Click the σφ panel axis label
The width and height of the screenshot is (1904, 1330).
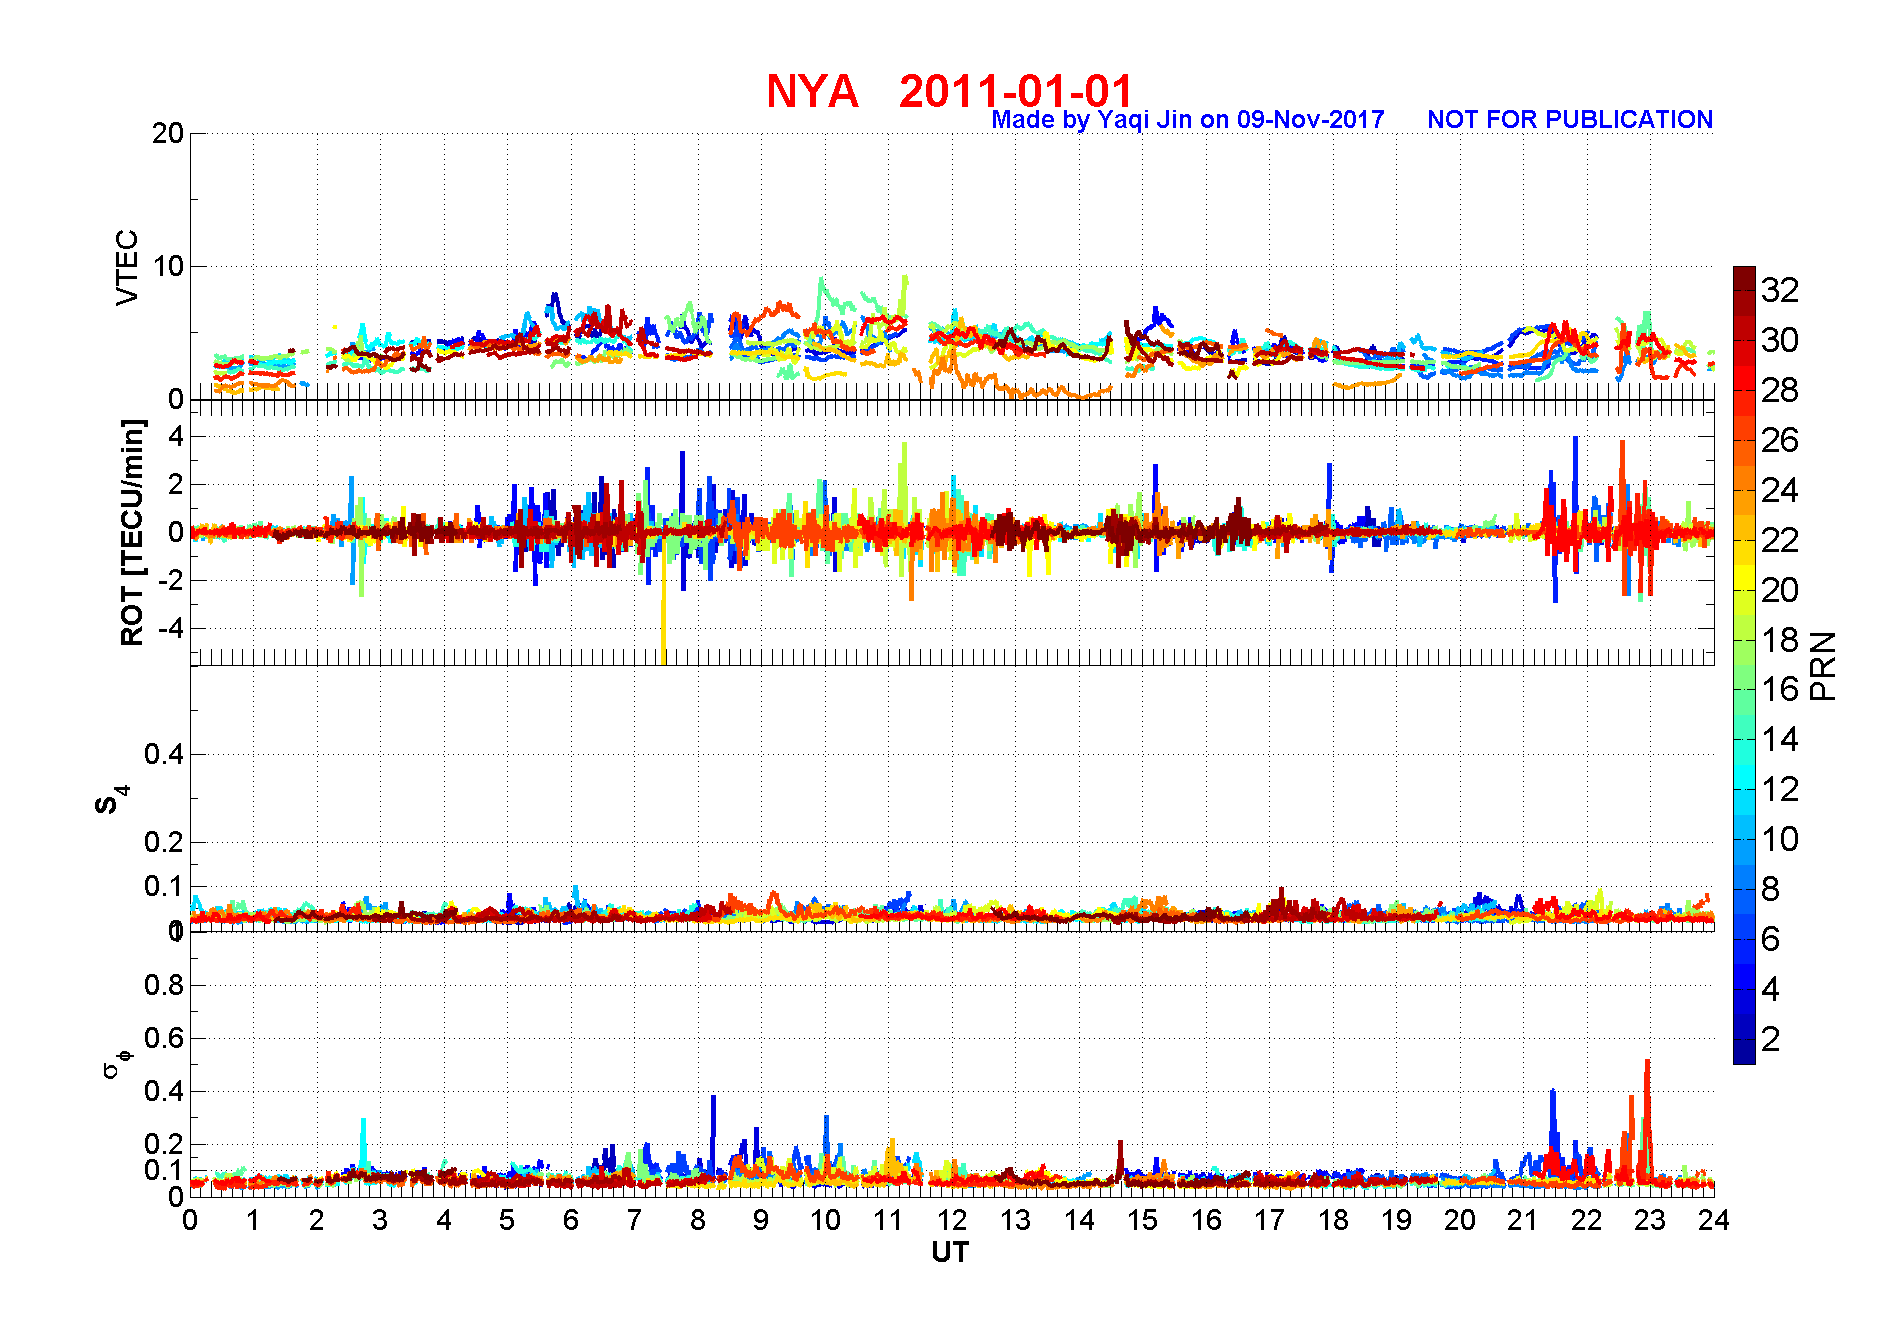[117, 1063]
